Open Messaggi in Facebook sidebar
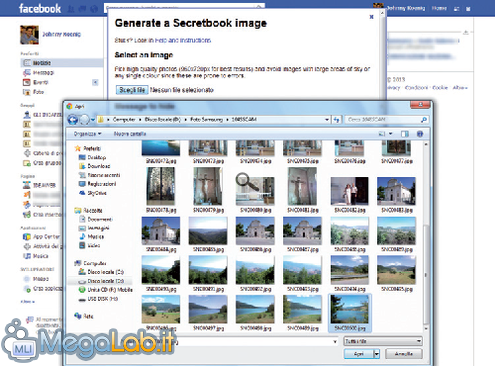Image resolution: width=495 pixels, height=366 pixels. (43, 72)
